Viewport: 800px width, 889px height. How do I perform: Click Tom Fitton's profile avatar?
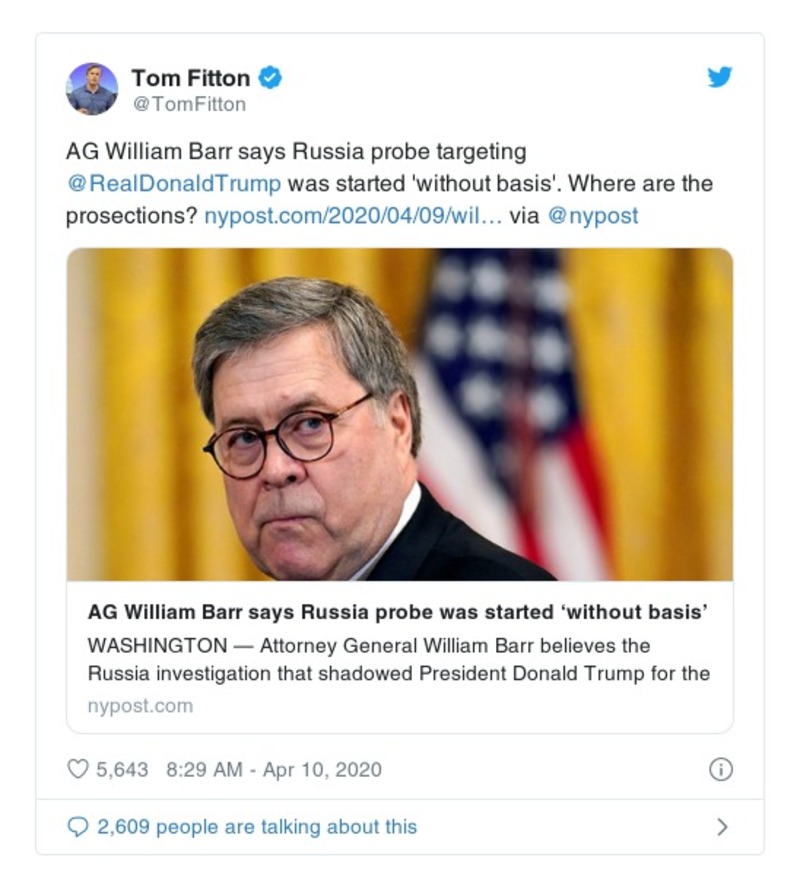92,88
